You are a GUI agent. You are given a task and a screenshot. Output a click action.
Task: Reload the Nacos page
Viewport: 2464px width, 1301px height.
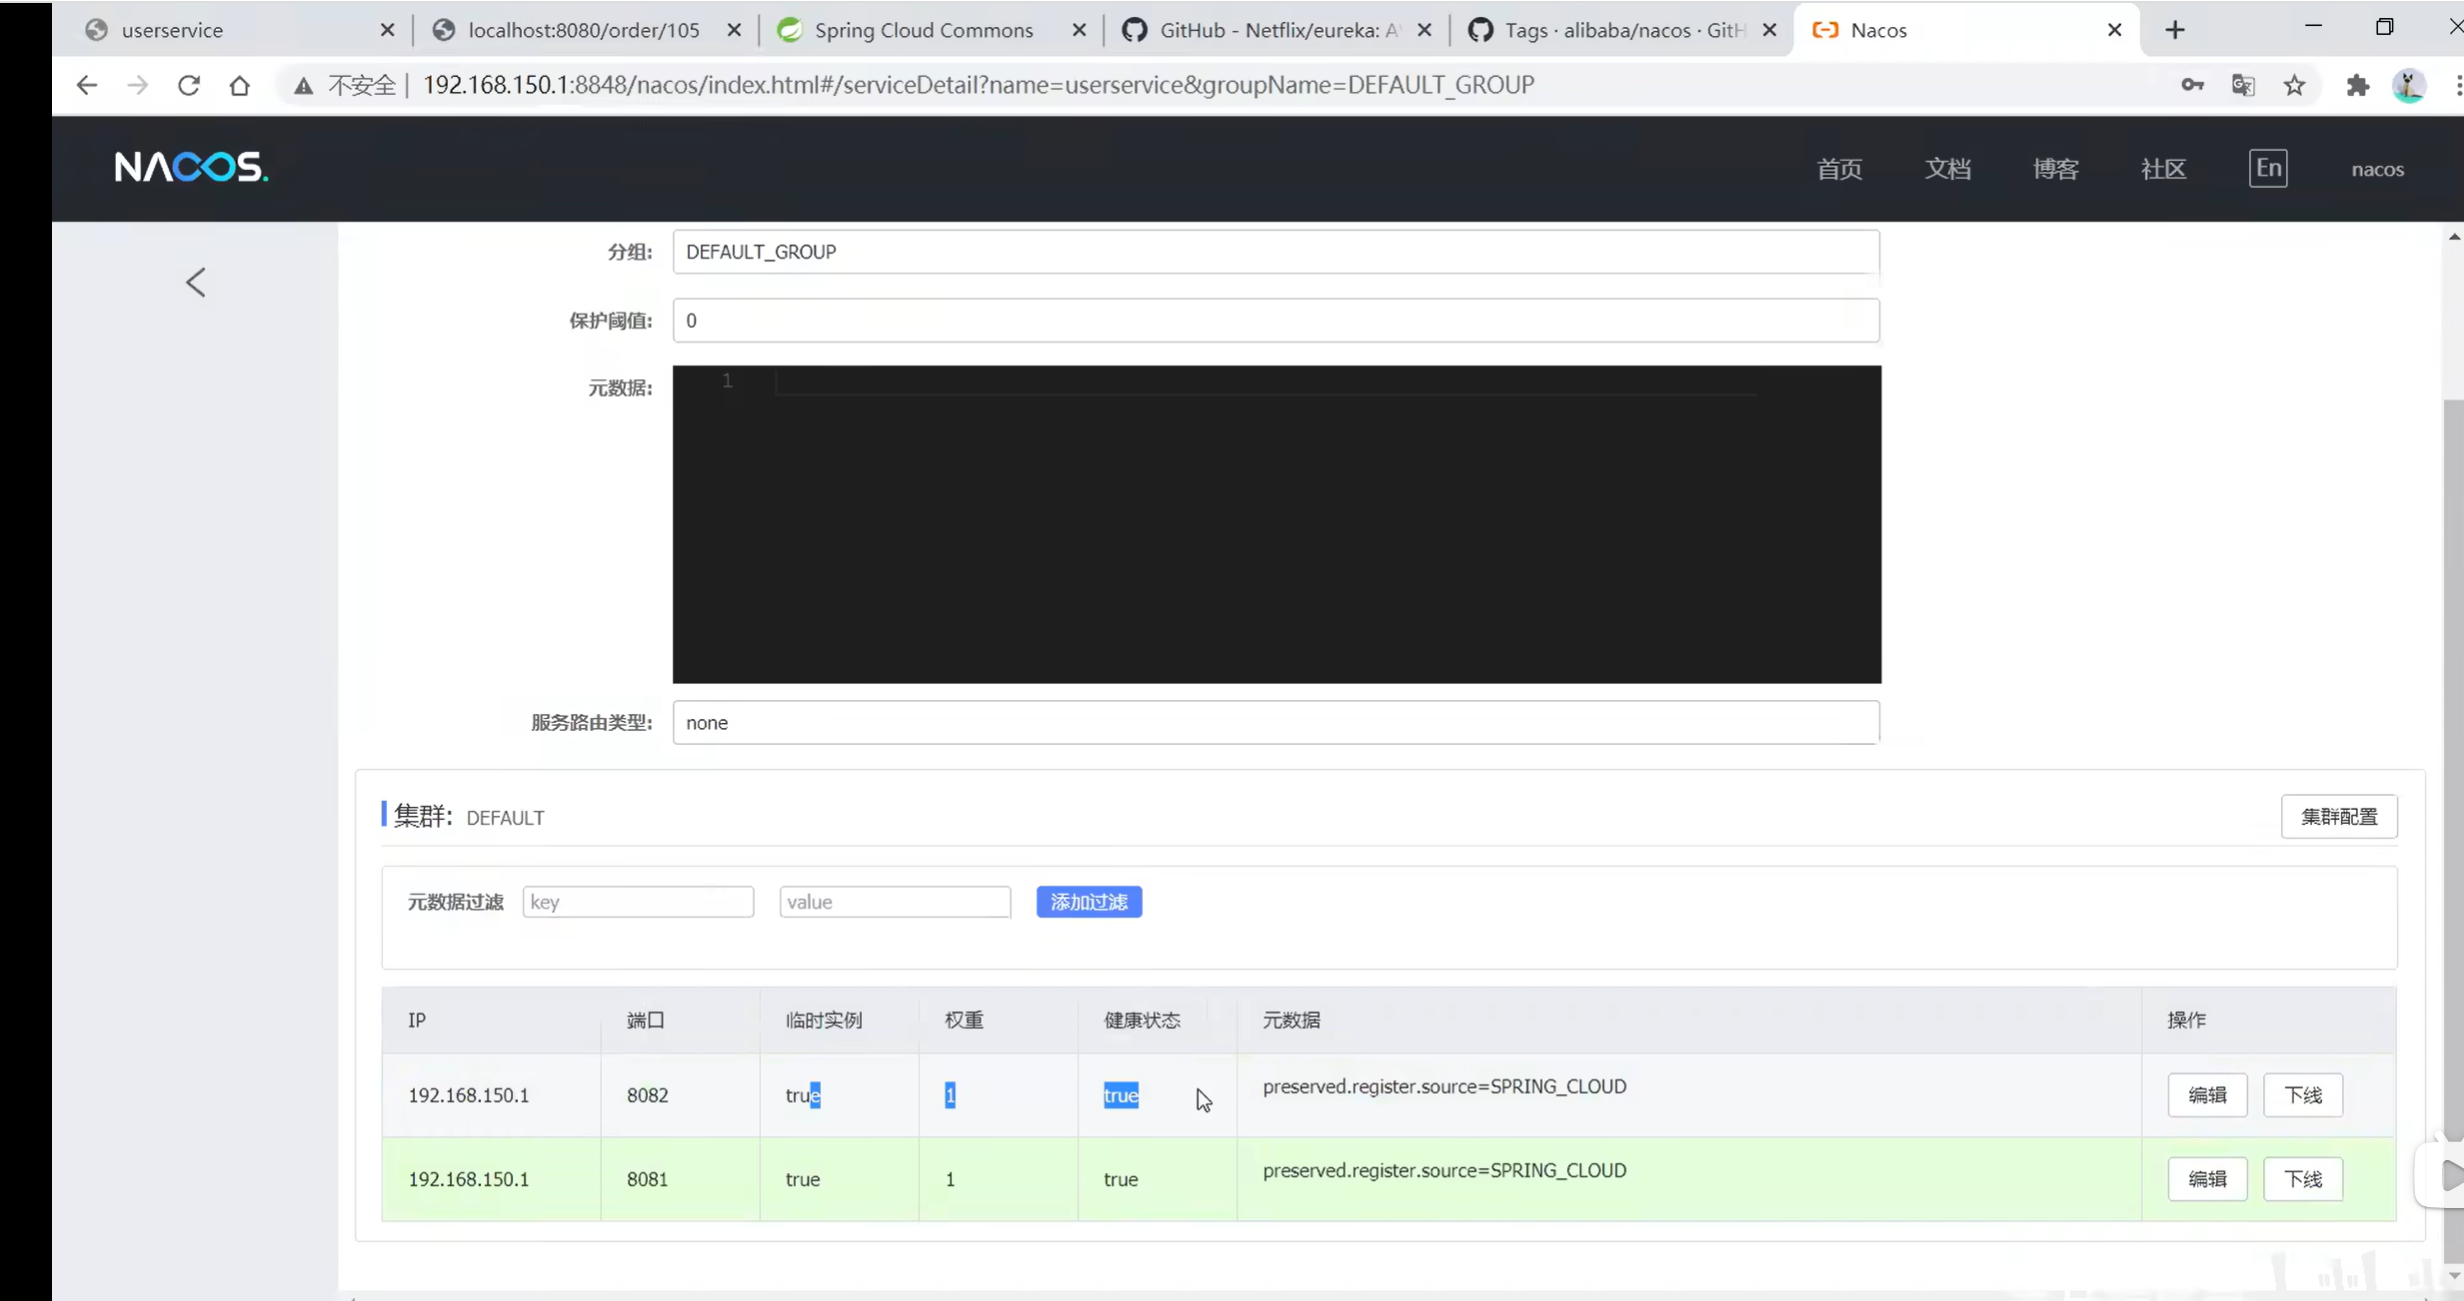pos(189,85)
